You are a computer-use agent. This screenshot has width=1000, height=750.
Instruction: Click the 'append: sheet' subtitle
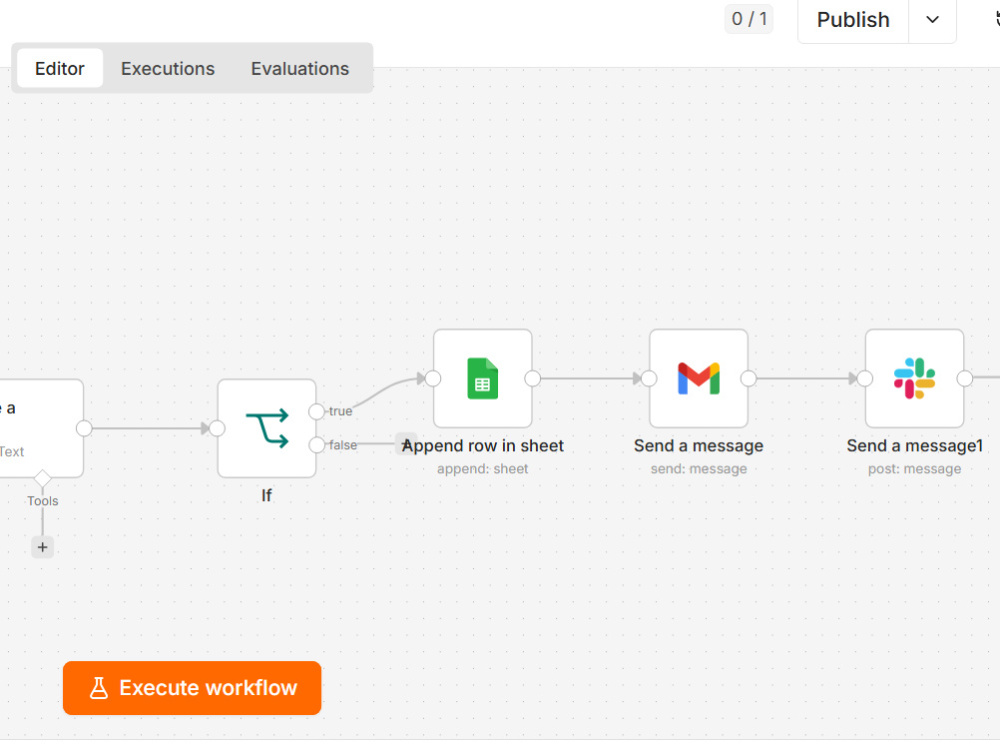pyautogui.click(x=483, y=469)
